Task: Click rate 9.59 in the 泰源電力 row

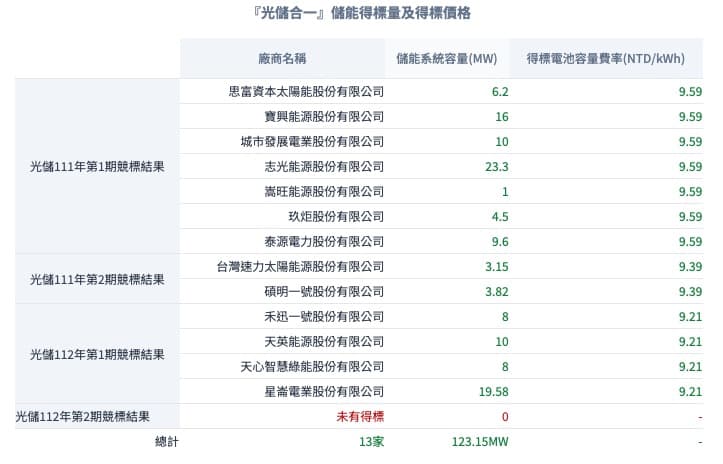Action: pos(690,241)
